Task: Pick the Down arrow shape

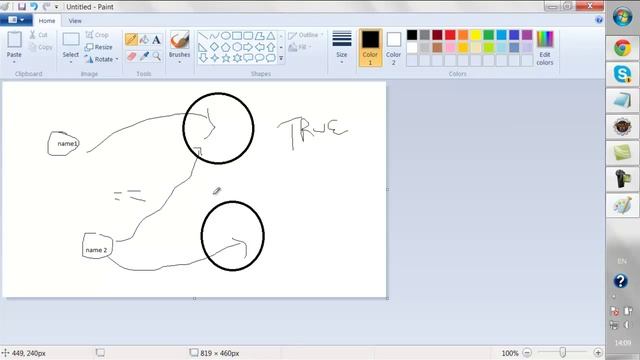Action: pos(203,58)
